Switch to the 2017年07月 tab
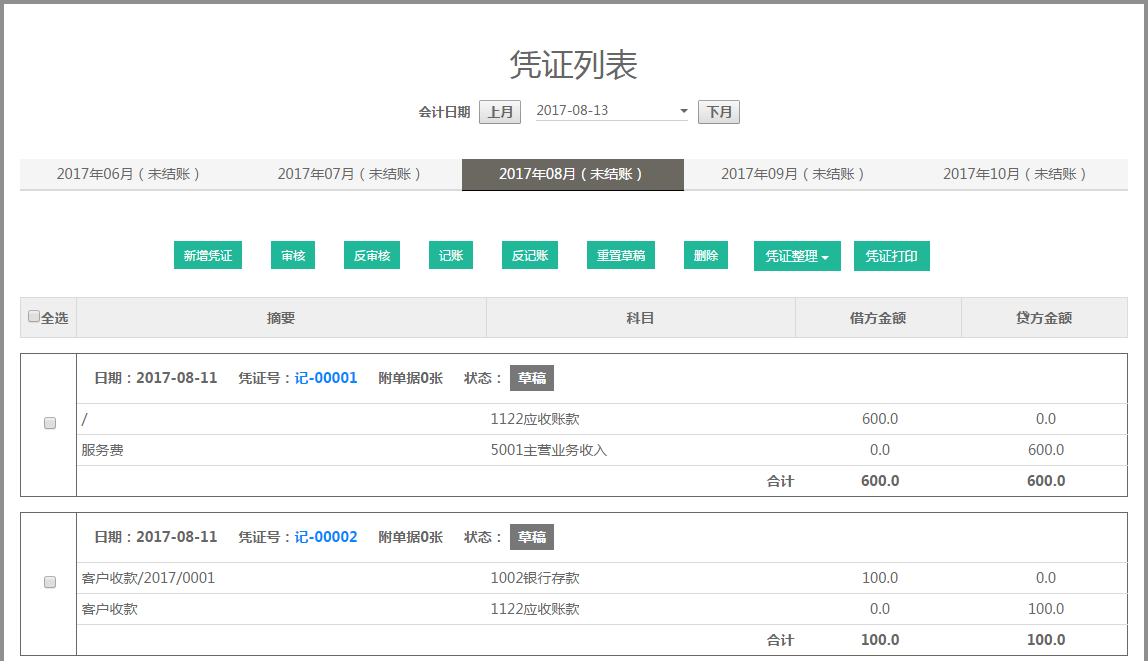The width and height of the screenshot is (1148, 661). coord(350,174)
